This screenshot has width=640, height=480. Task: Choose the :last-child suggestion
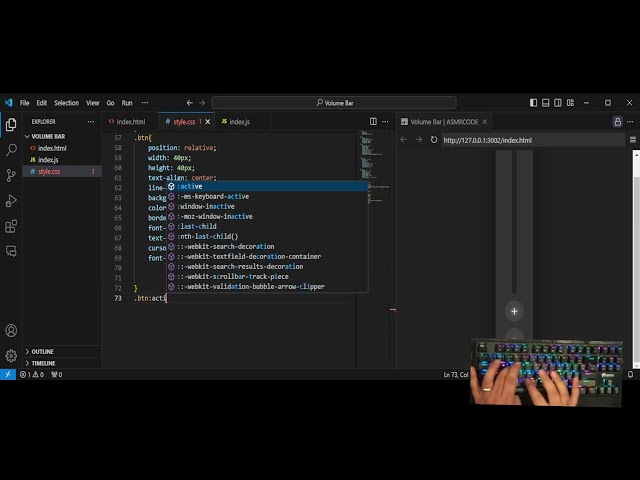[267, 227]
